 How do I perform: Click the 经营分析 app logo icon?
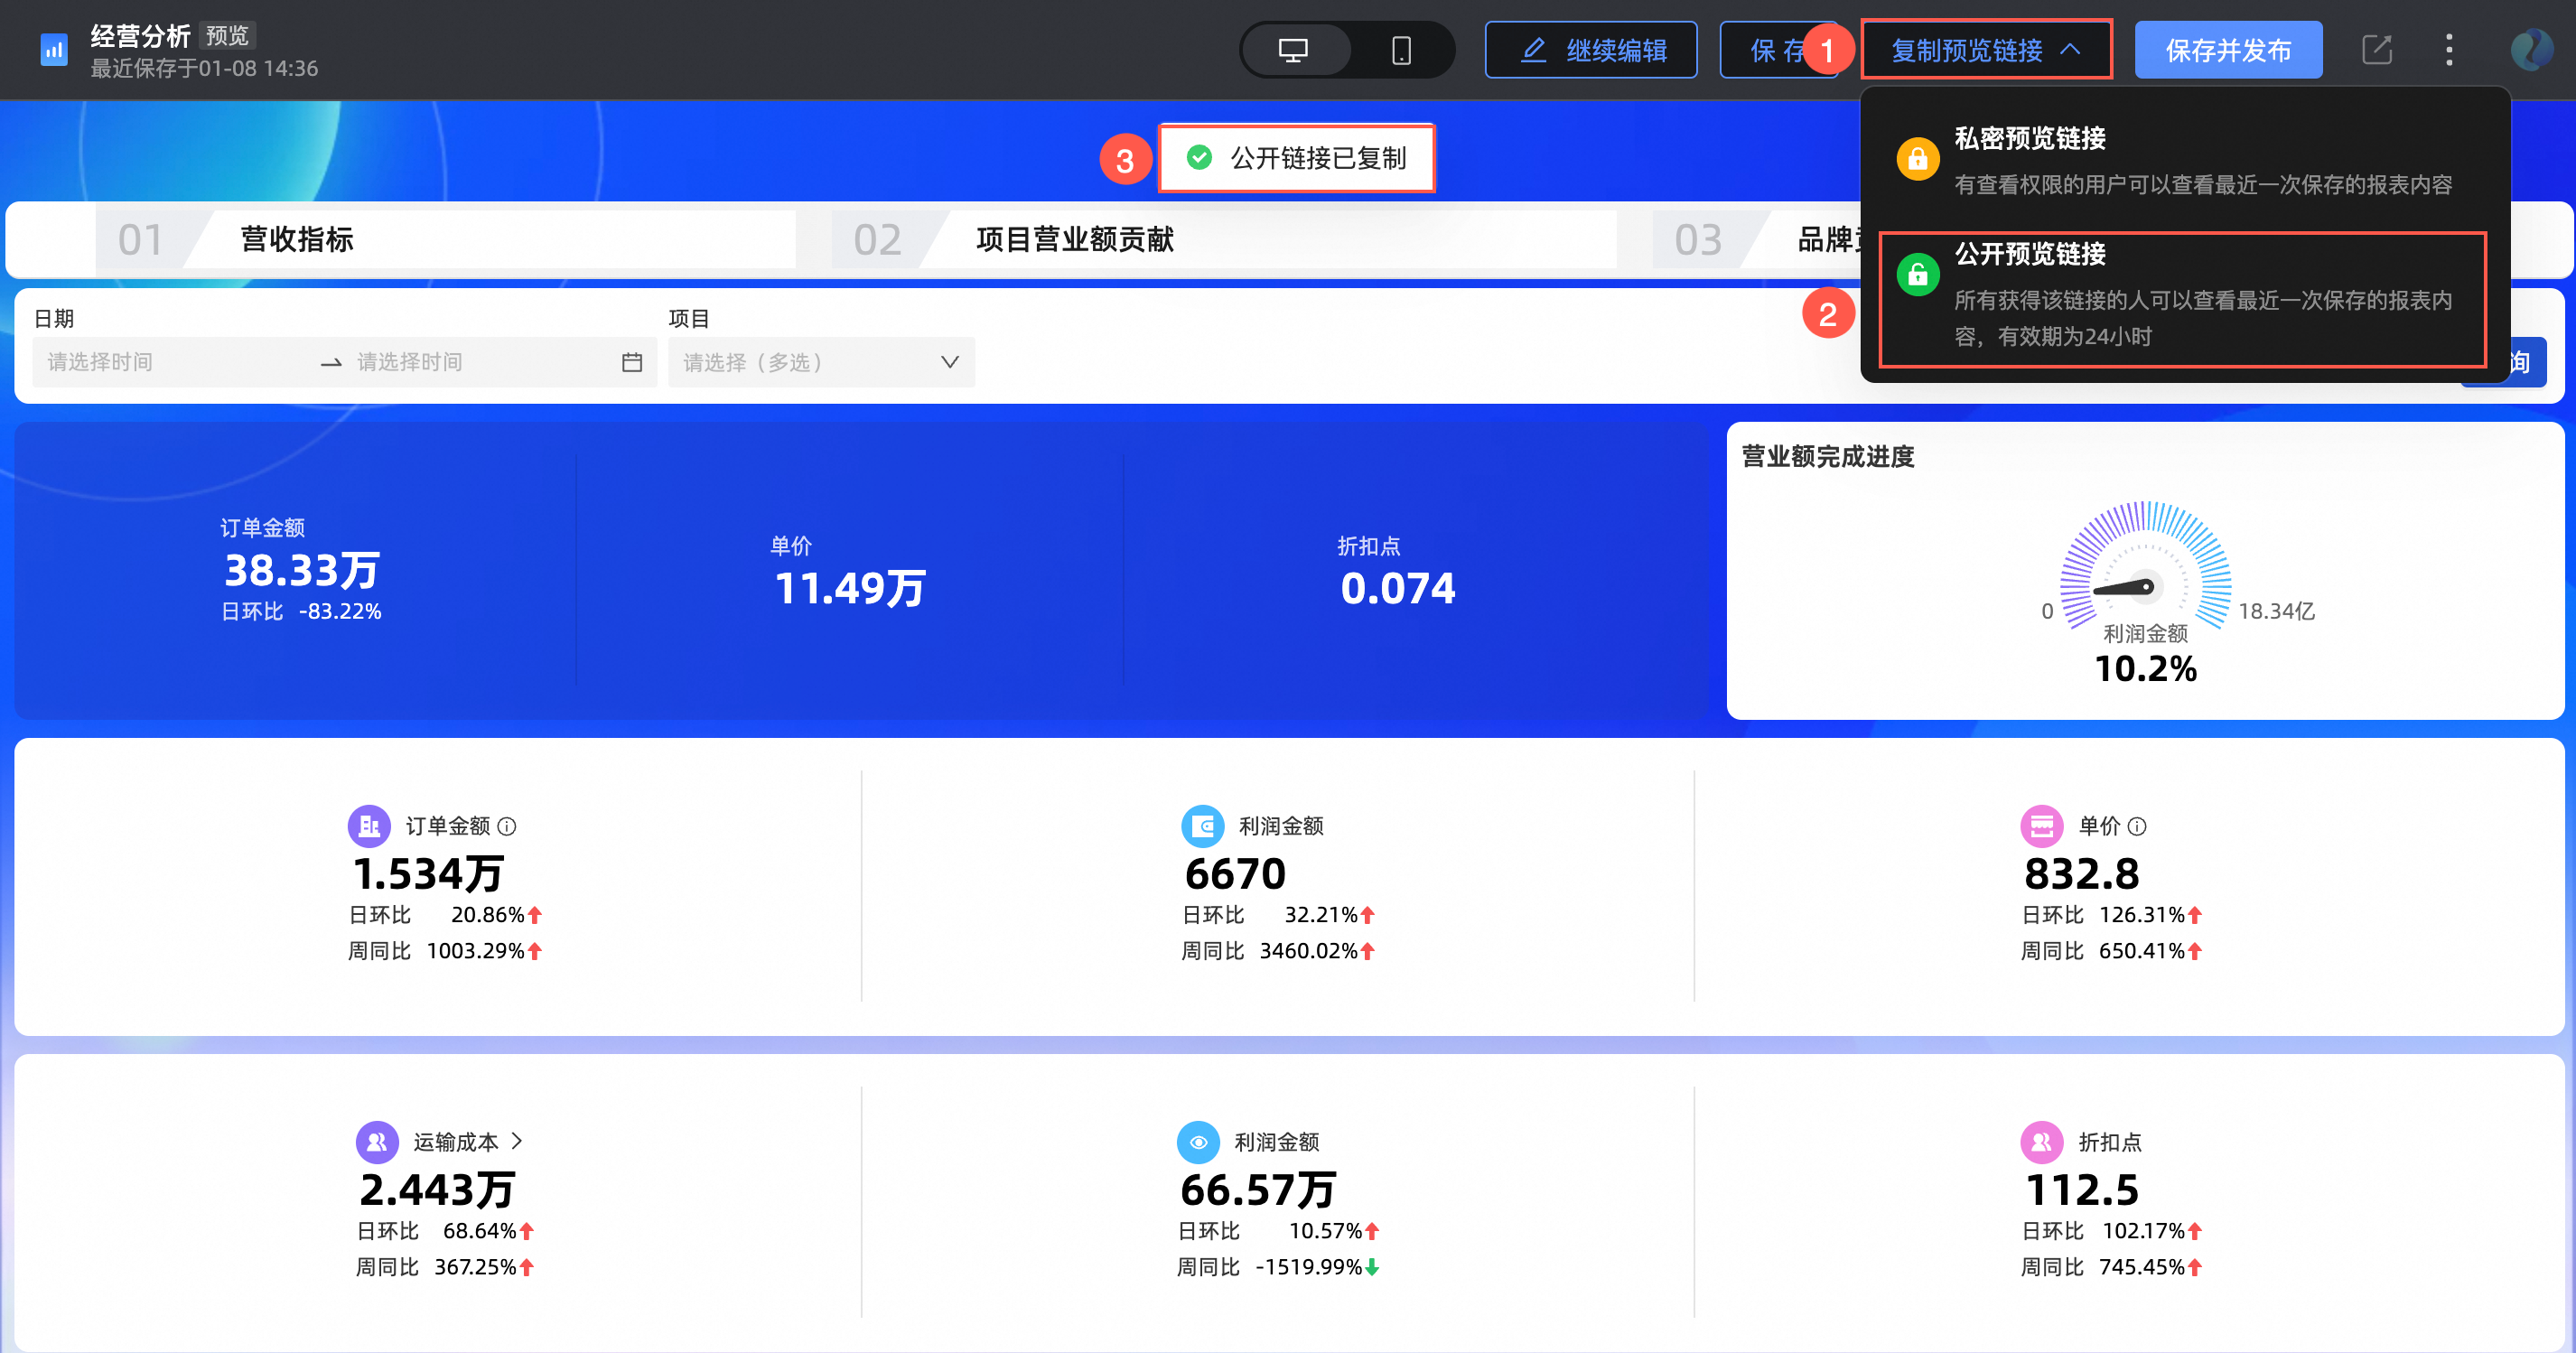pyautogui.click(x=53, y=50)
